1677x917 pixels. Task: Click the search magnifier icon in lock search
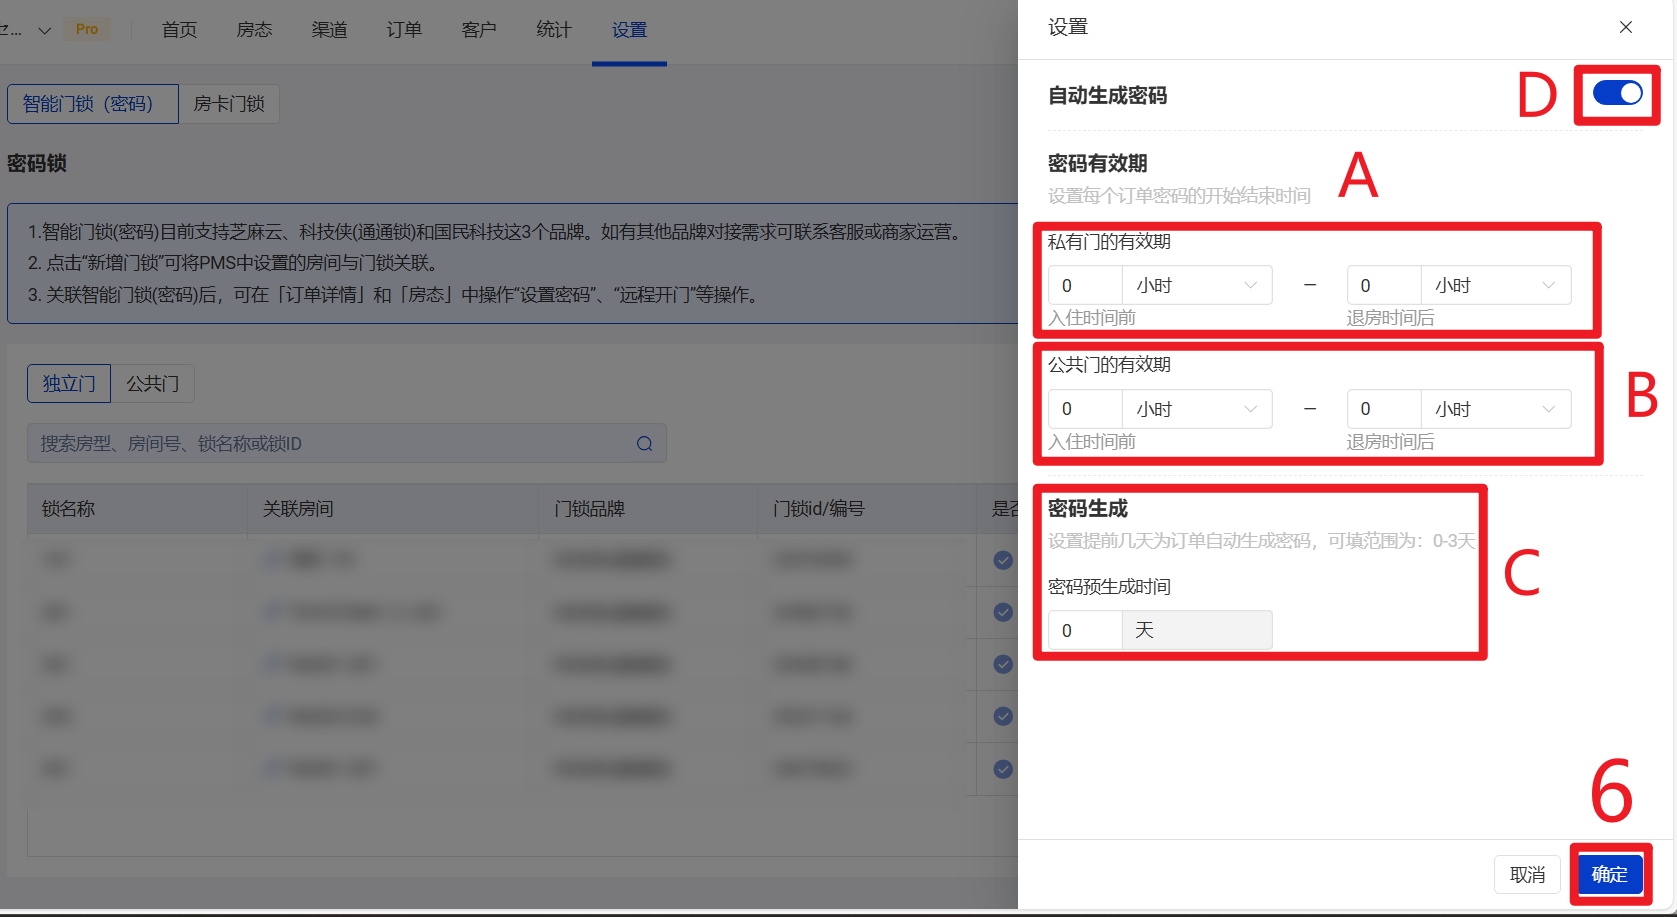(x=645, y=444)
